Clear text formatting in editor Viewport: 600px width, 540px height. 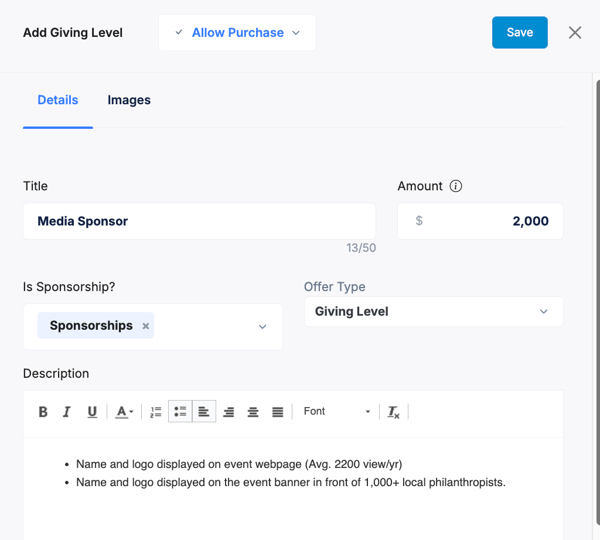pyautogui.click(x=394, y=412)
